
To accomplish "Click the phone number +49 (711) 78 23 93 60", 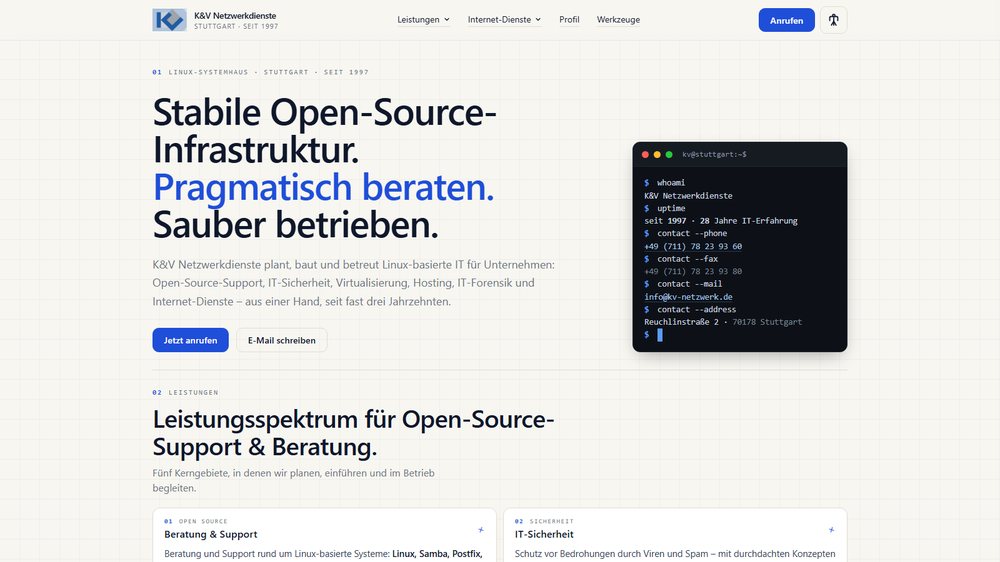I will pyautogui.click(x=693, y=246).
